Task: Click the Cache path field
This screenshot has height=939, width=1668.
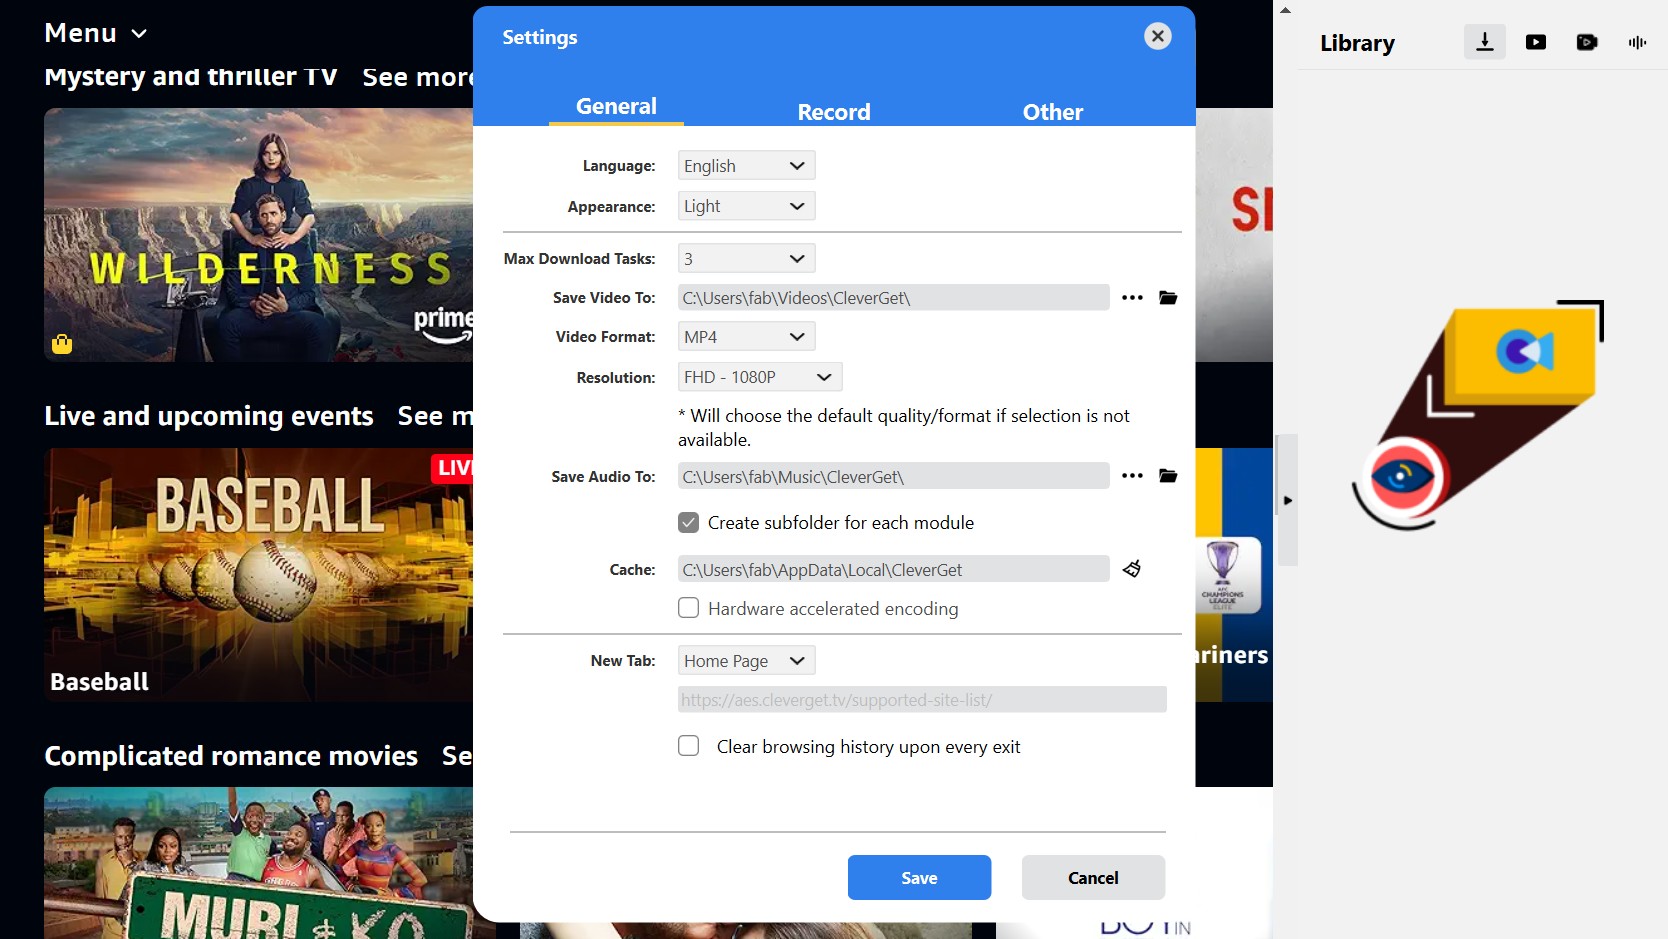Action: (893, 569)
